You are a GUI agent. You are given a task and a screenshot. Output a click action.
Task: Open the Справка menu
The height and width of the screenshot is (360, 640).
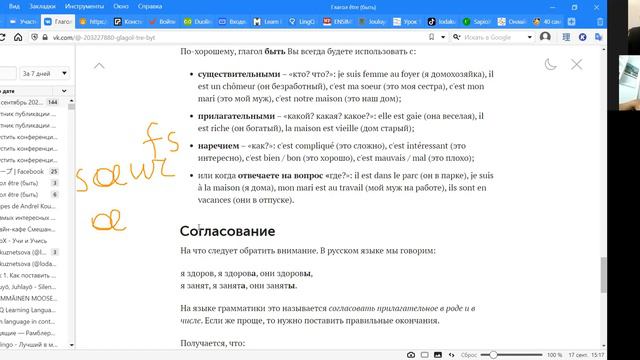coord(150,7)
